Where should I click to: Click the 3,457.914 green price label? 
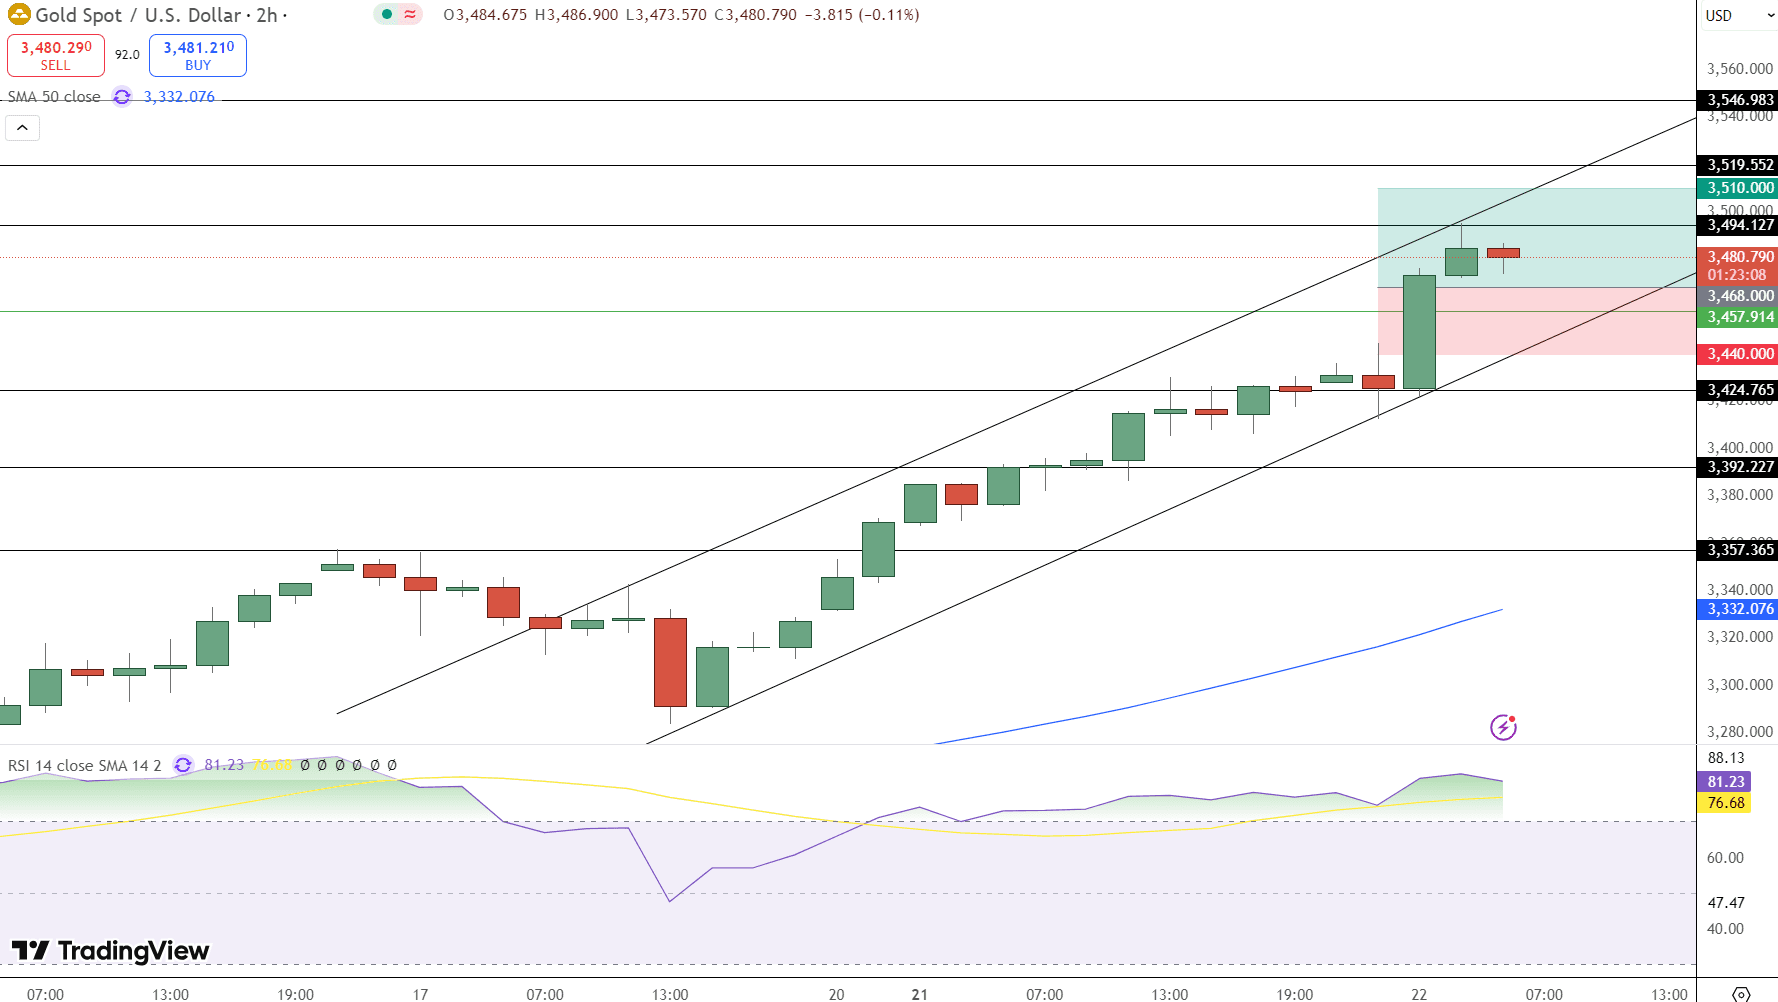[x=1740, y=317]
